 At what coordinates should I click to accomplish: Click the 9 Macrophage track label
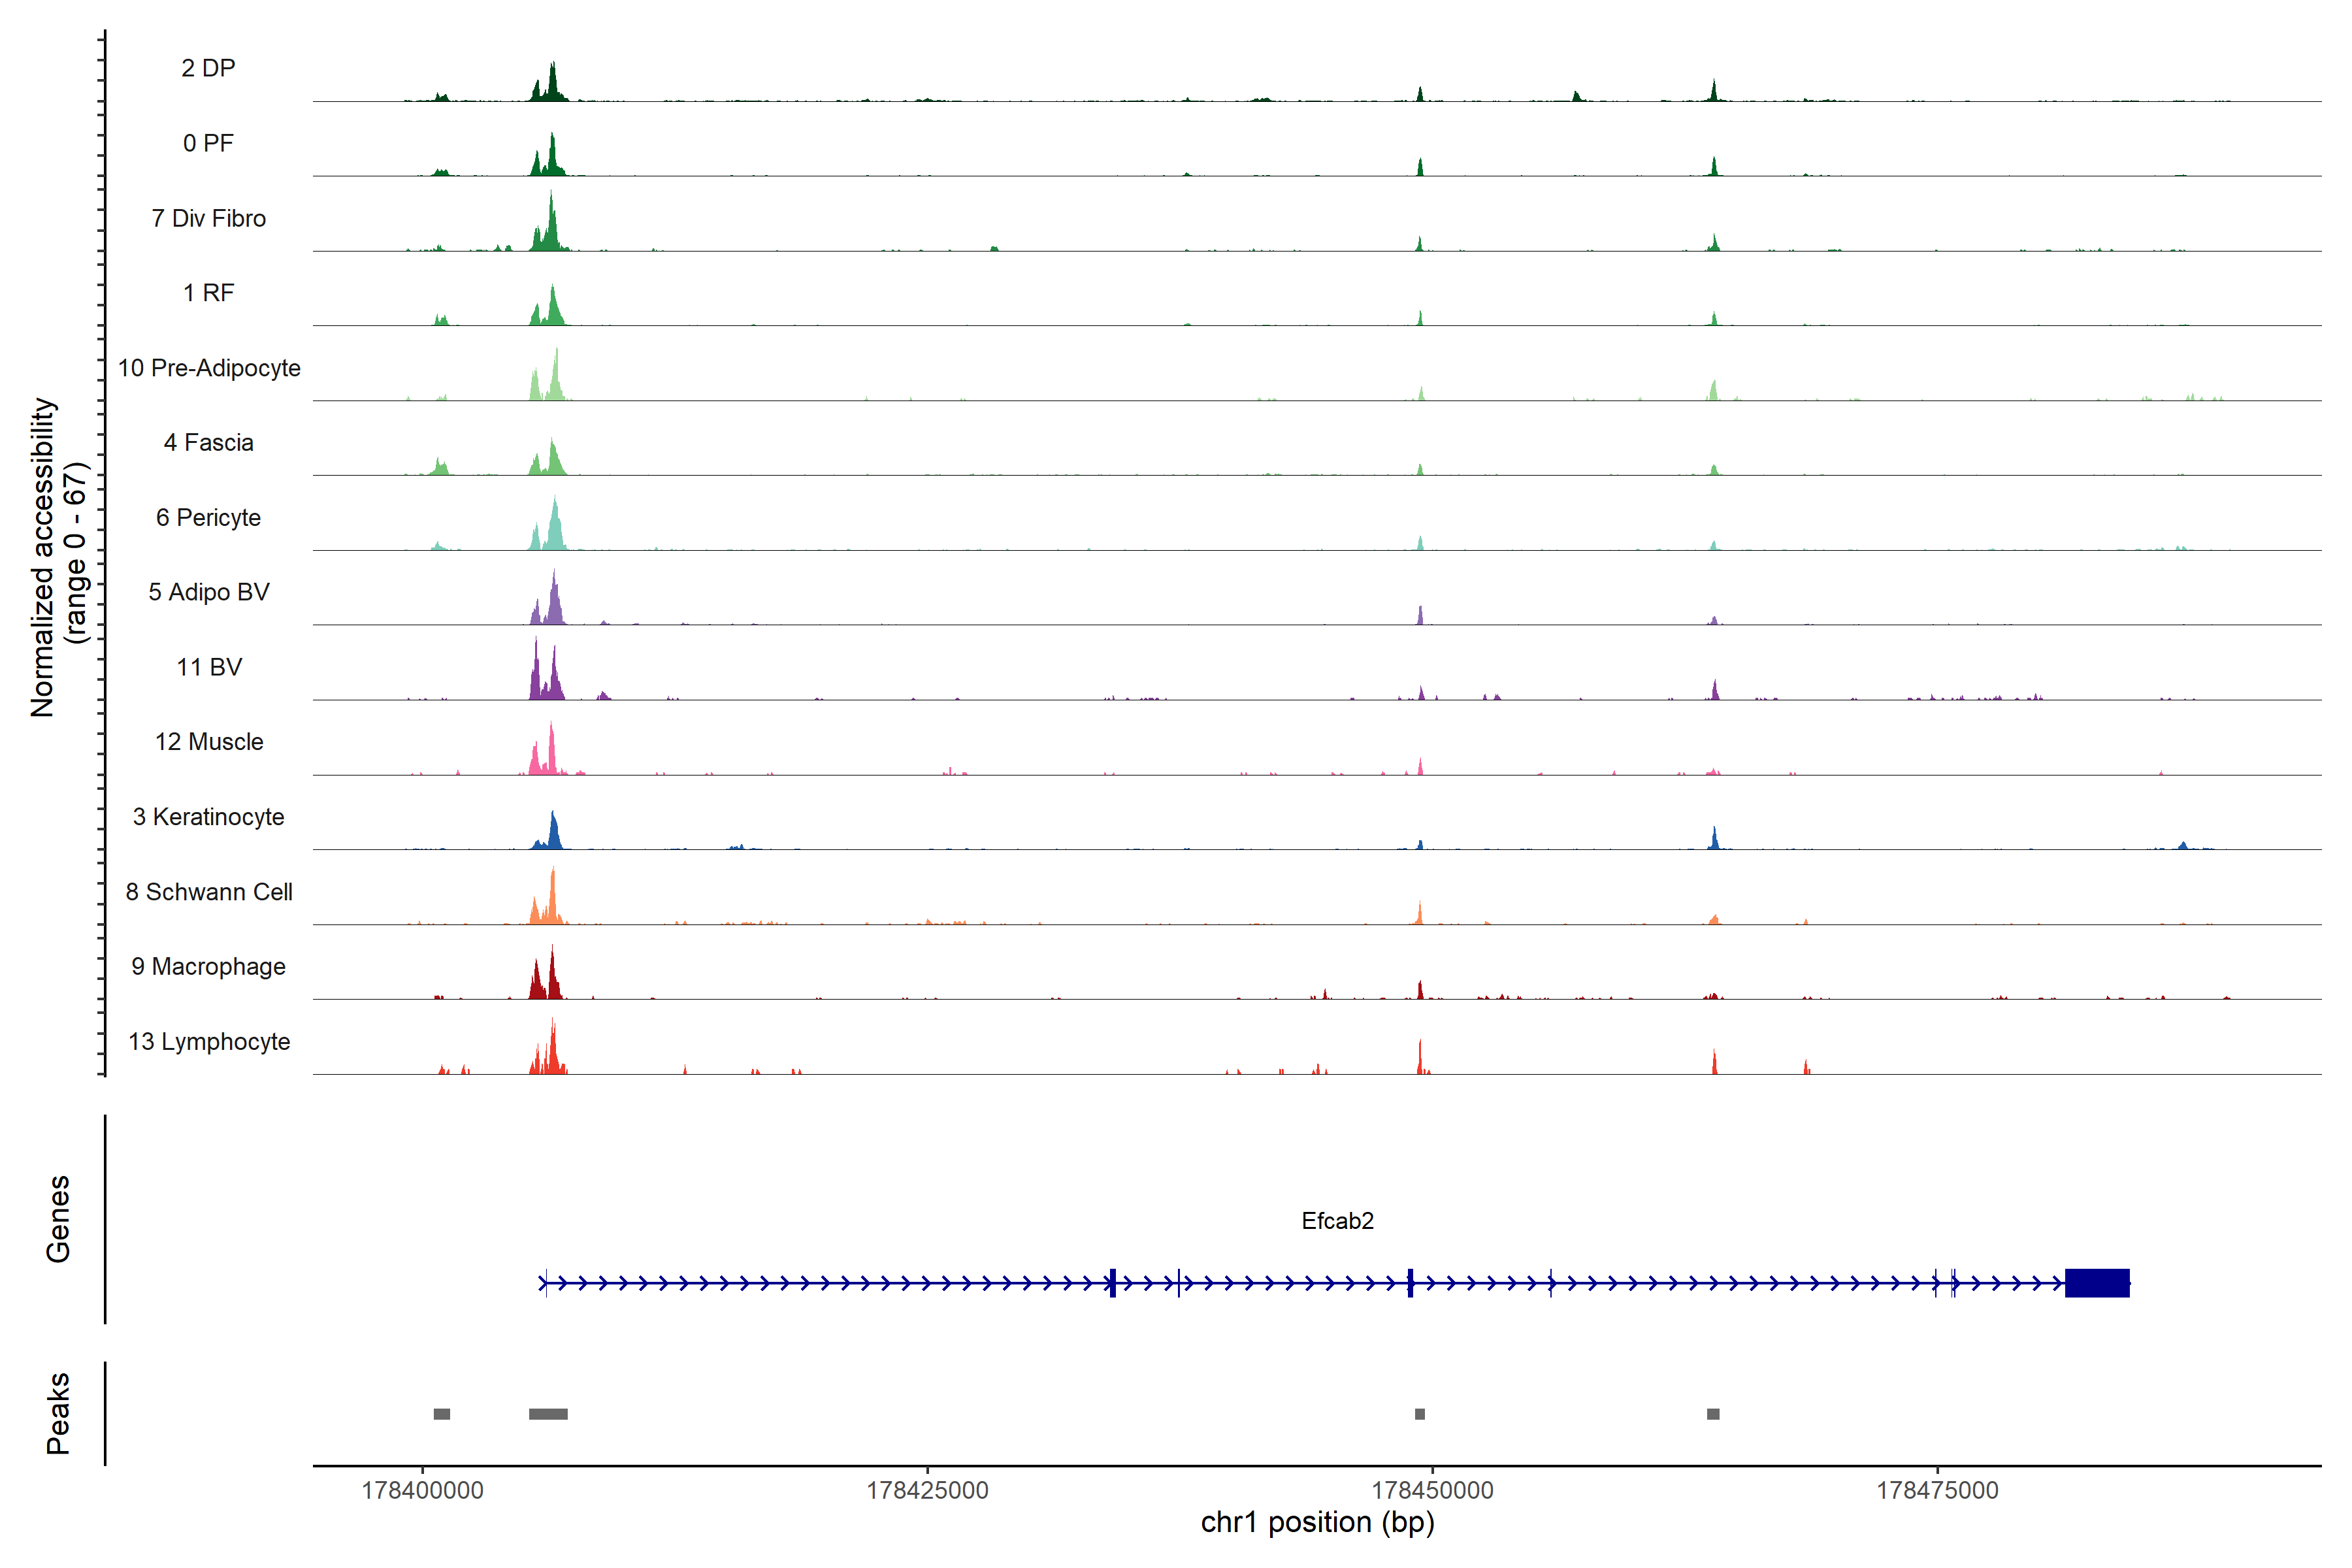[209, 967]
